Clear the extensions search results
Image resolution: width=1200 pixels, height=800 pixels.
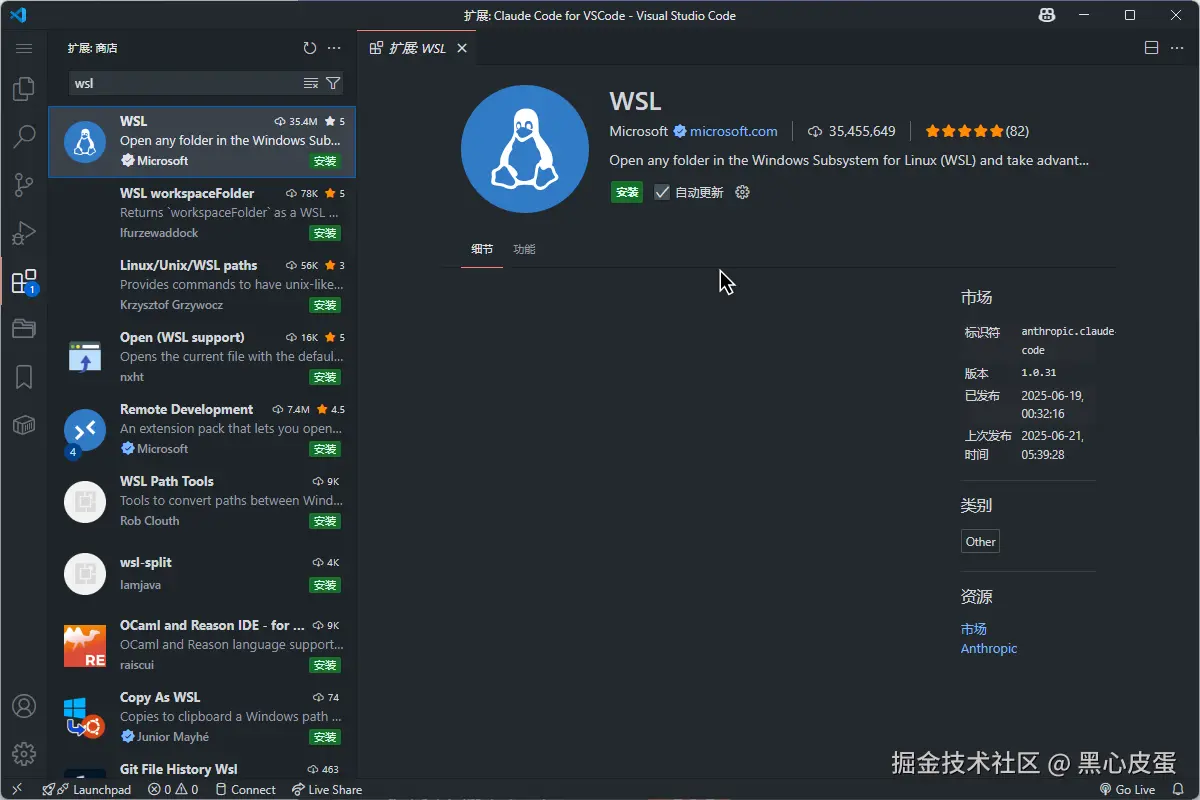(311, 83)
